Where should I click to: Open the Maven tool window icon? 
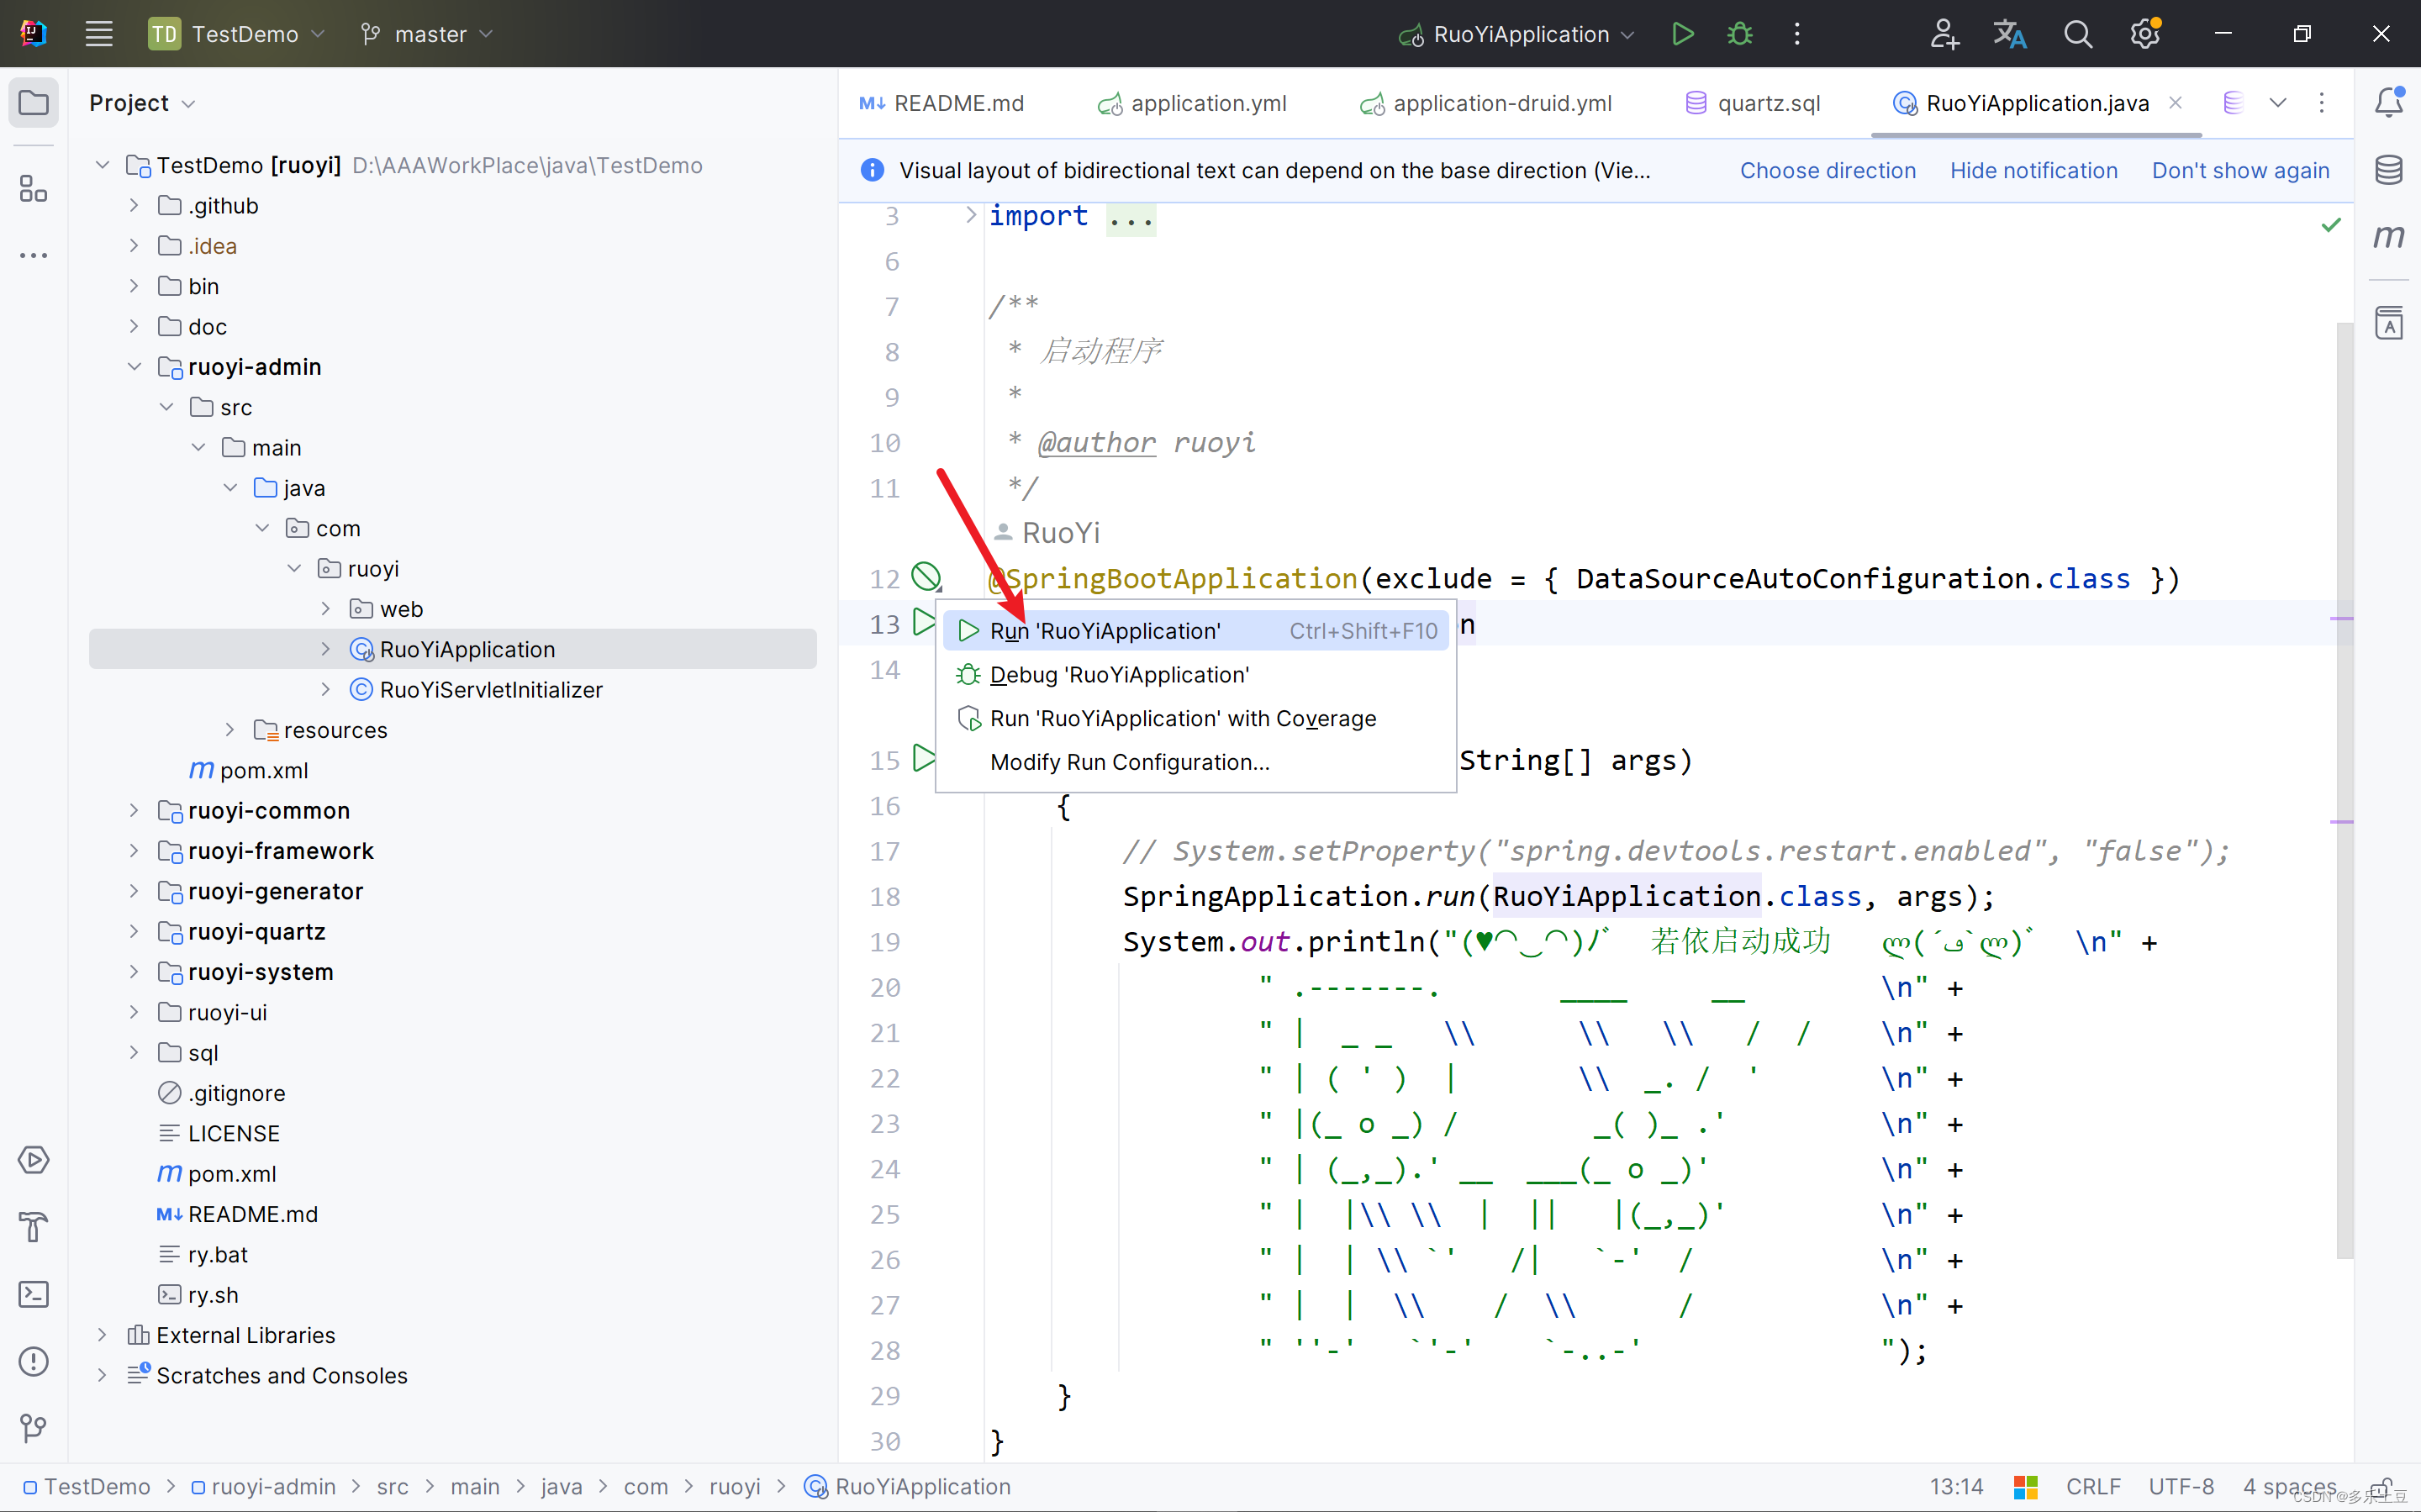coord(2388,237)
